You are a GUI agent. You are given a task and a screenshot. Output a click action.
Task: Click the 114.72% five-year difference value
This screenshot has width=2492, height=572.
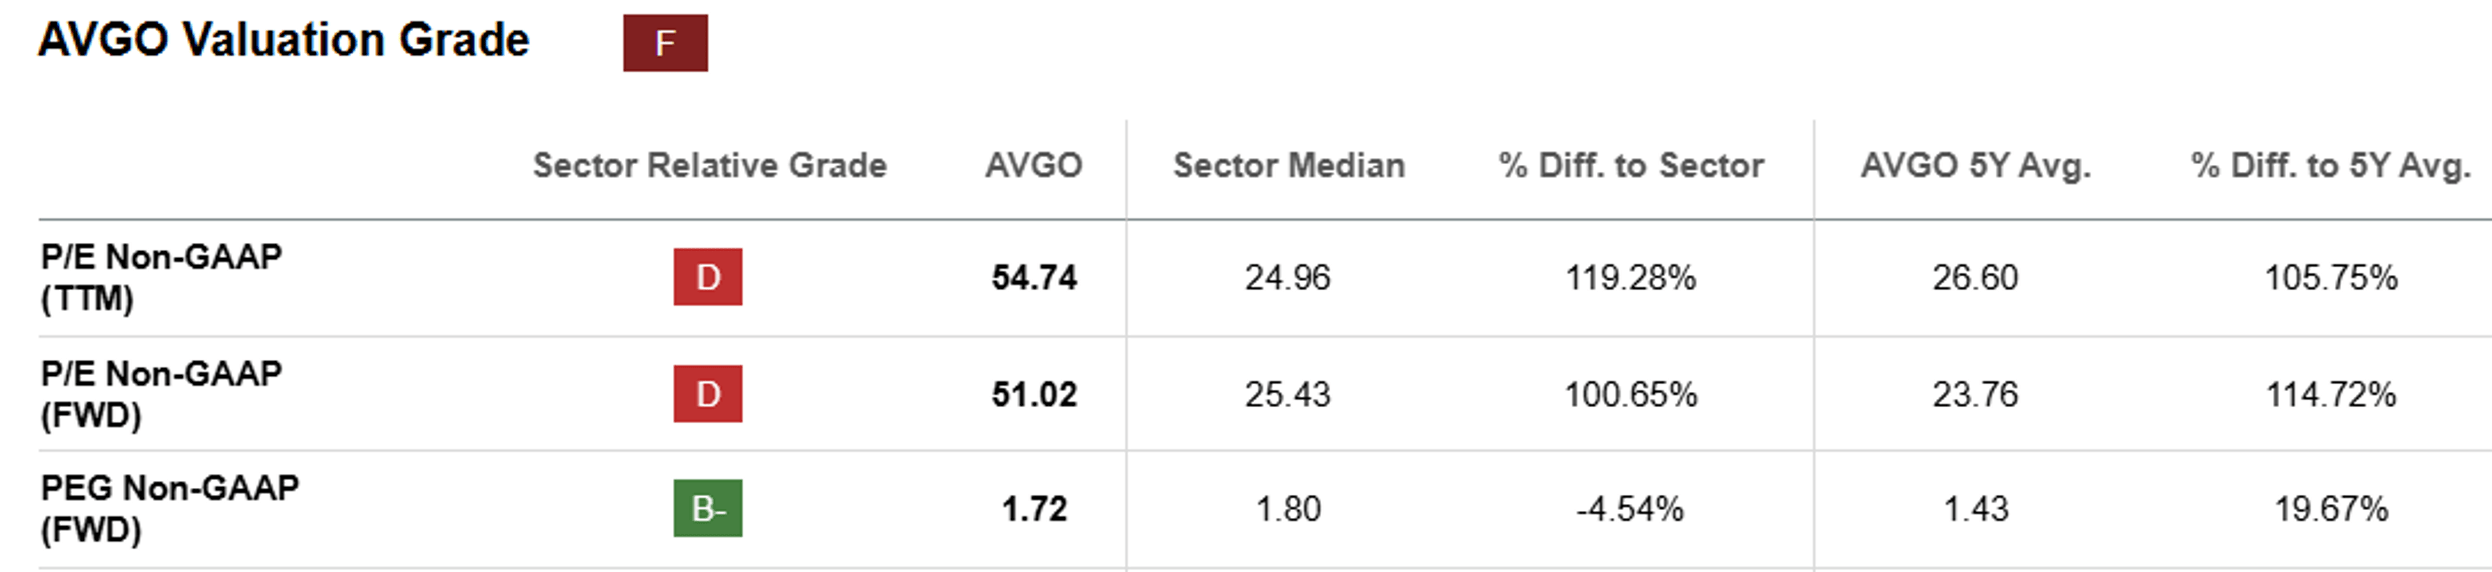[x=2330, y=394]
